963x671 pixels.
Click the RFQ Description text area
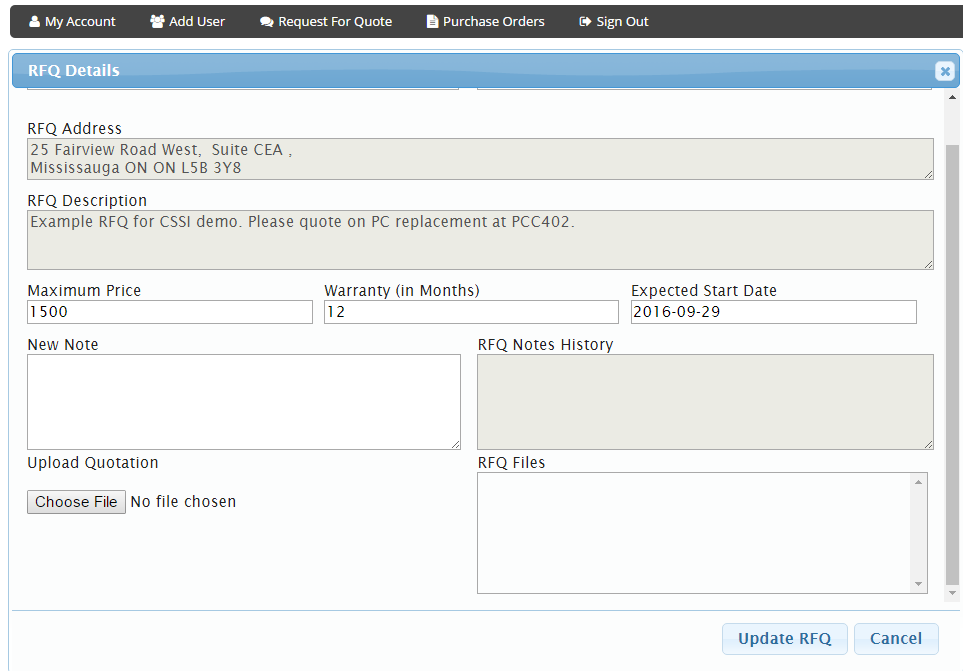480,240
